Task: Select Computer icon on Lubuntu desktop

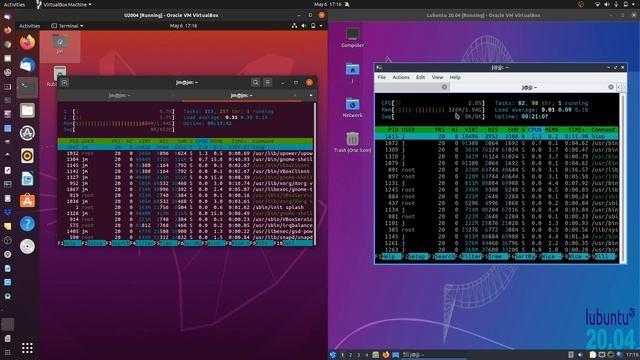Action: click(352, 38)
